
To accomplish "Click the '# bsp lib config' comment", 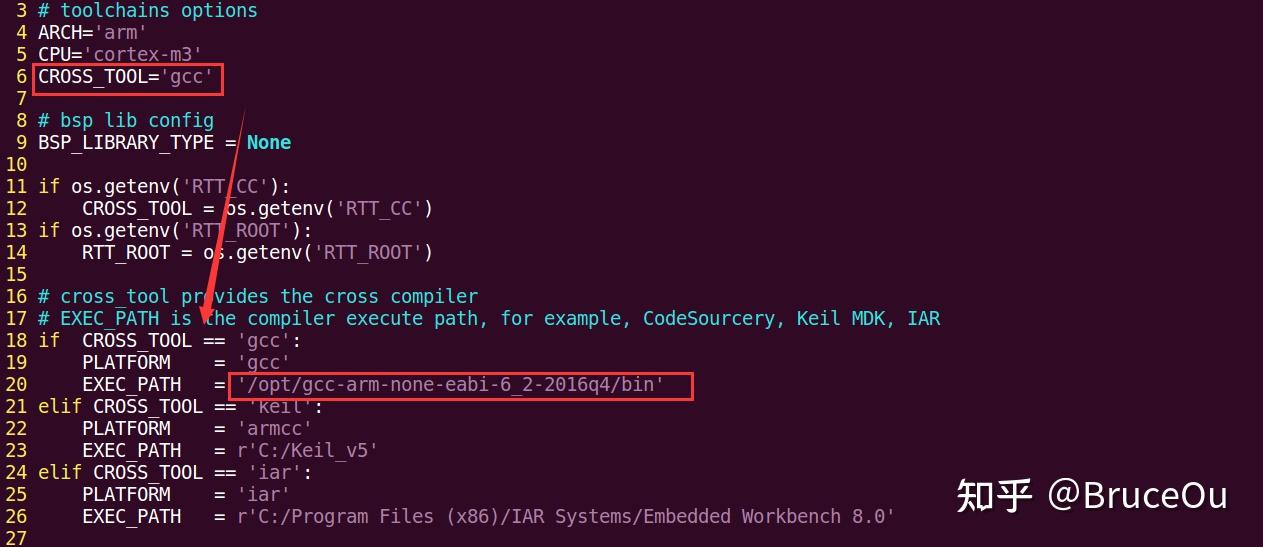I will (x=126, y=120).
